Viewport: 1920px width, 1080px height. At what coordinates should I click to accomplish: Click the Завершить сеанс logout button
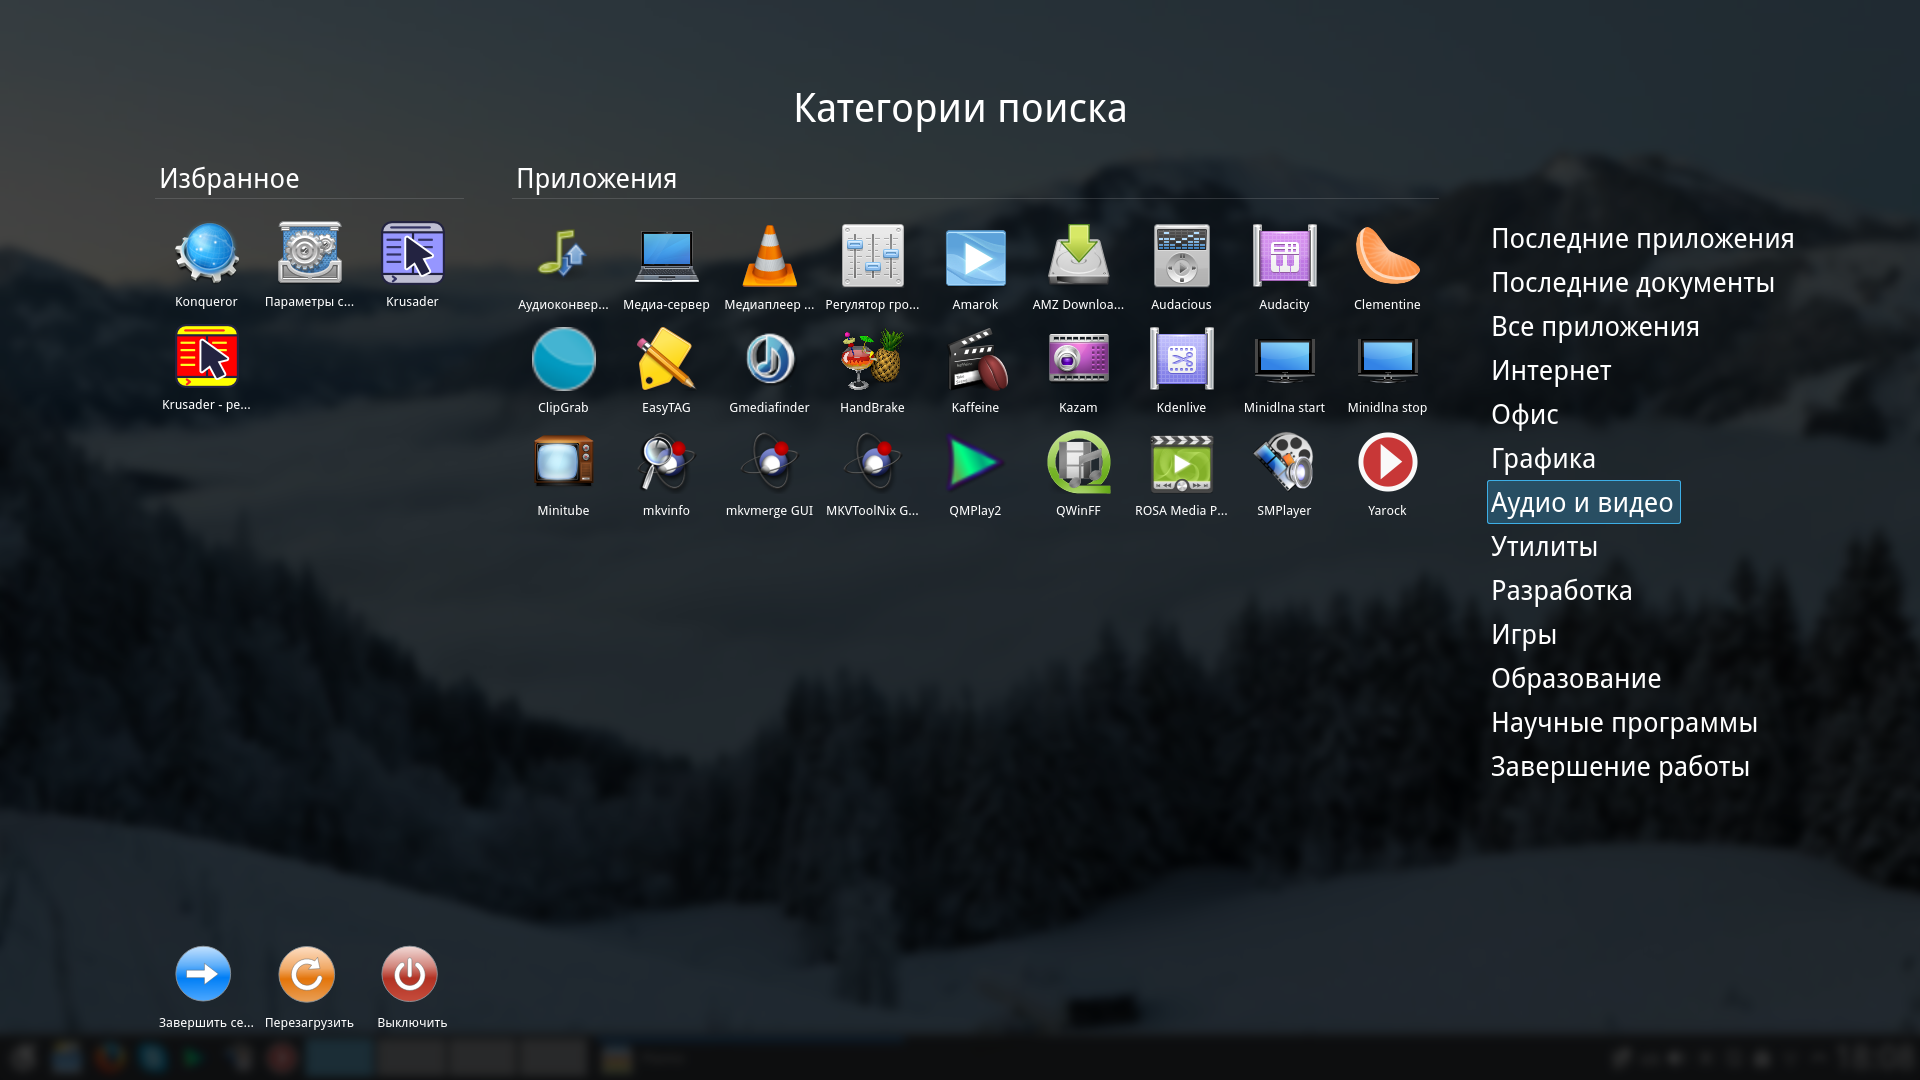pos(203,975)
